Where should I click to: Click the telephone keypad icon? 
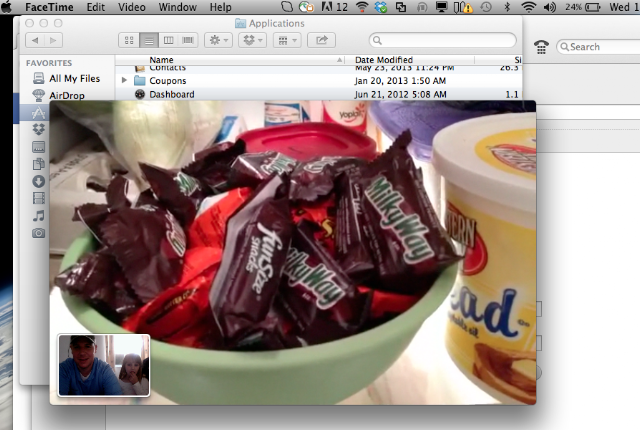point(541,47)
